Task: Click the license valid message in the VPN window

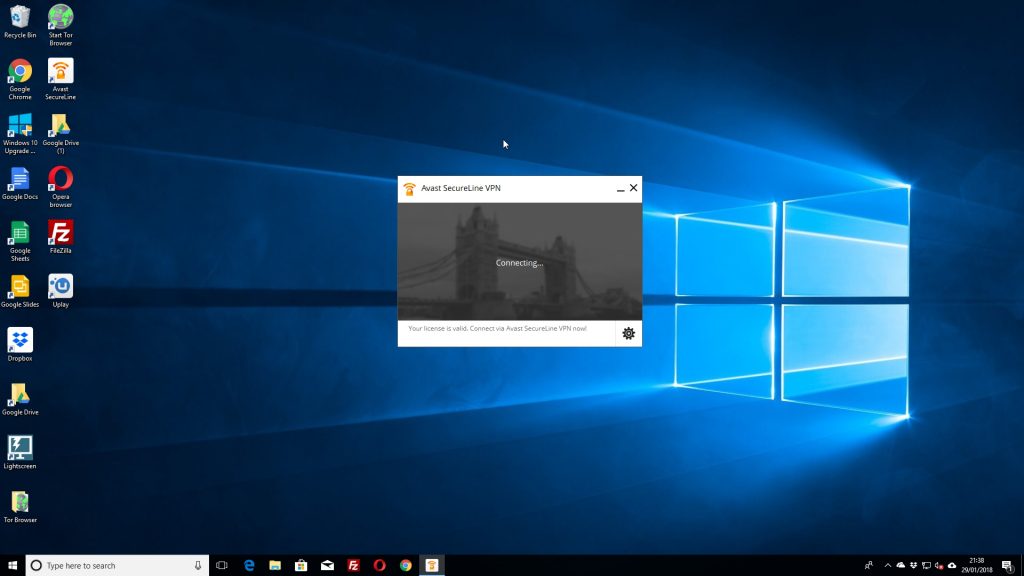Action: pyautogui.click(x=497, y=328)
